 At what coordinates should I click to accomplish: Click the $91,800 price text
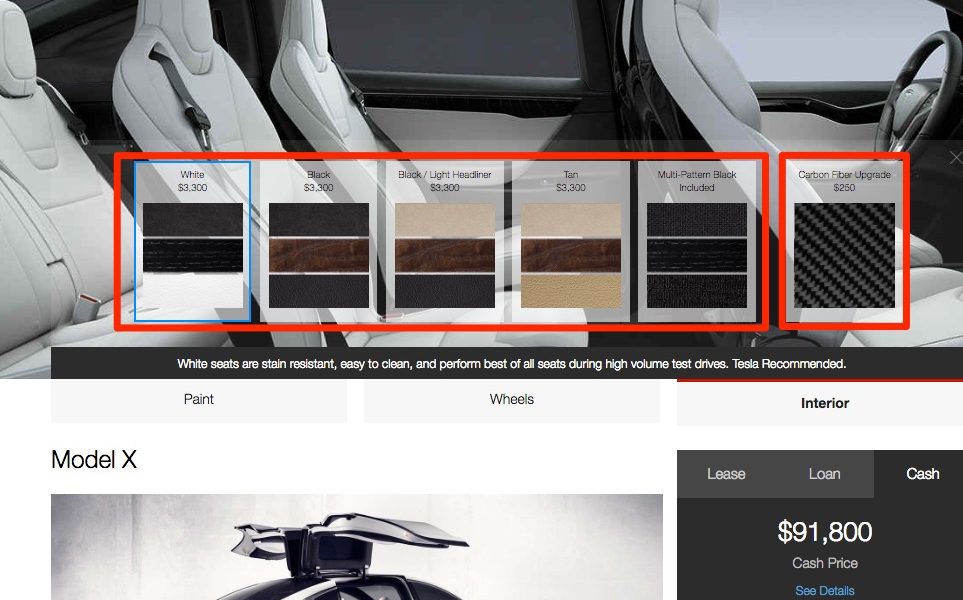pos(824,532)
